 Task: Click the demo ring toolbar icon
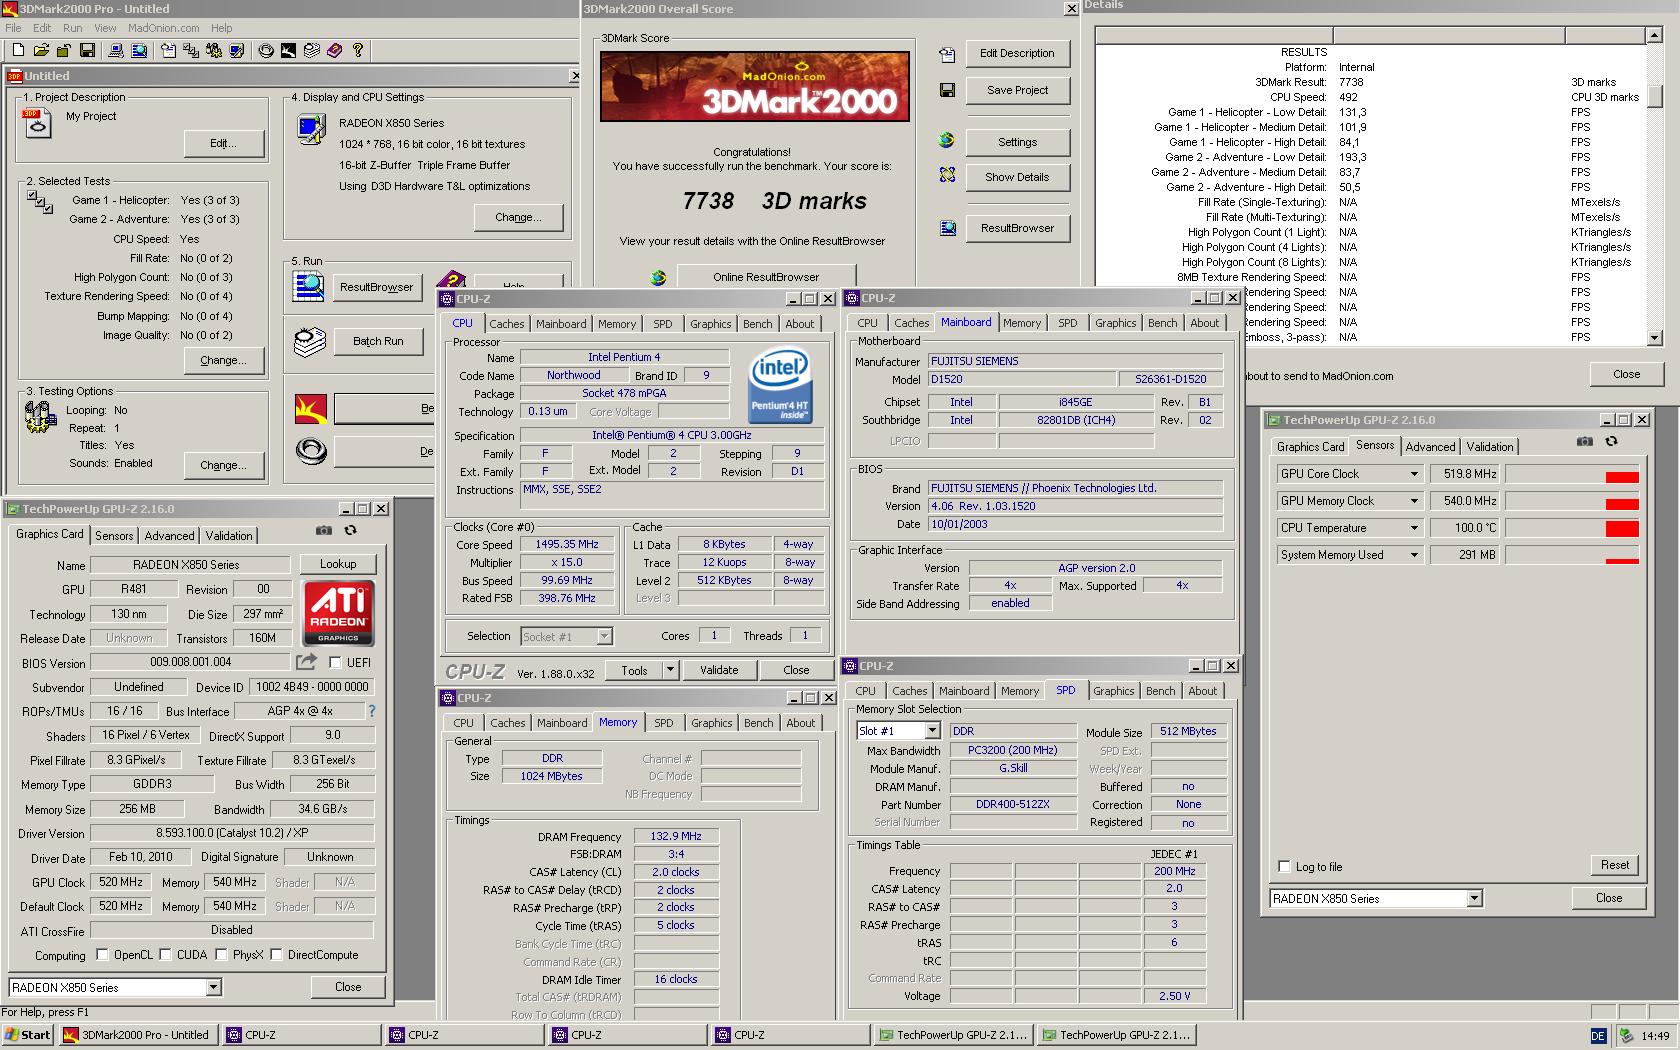265,50
